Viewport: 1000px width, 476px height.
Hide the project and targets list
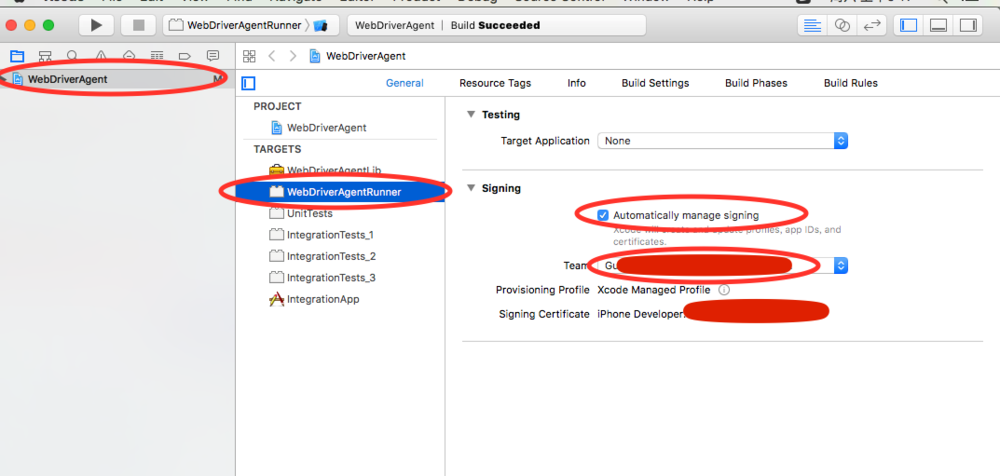click(x=249, y=83)
